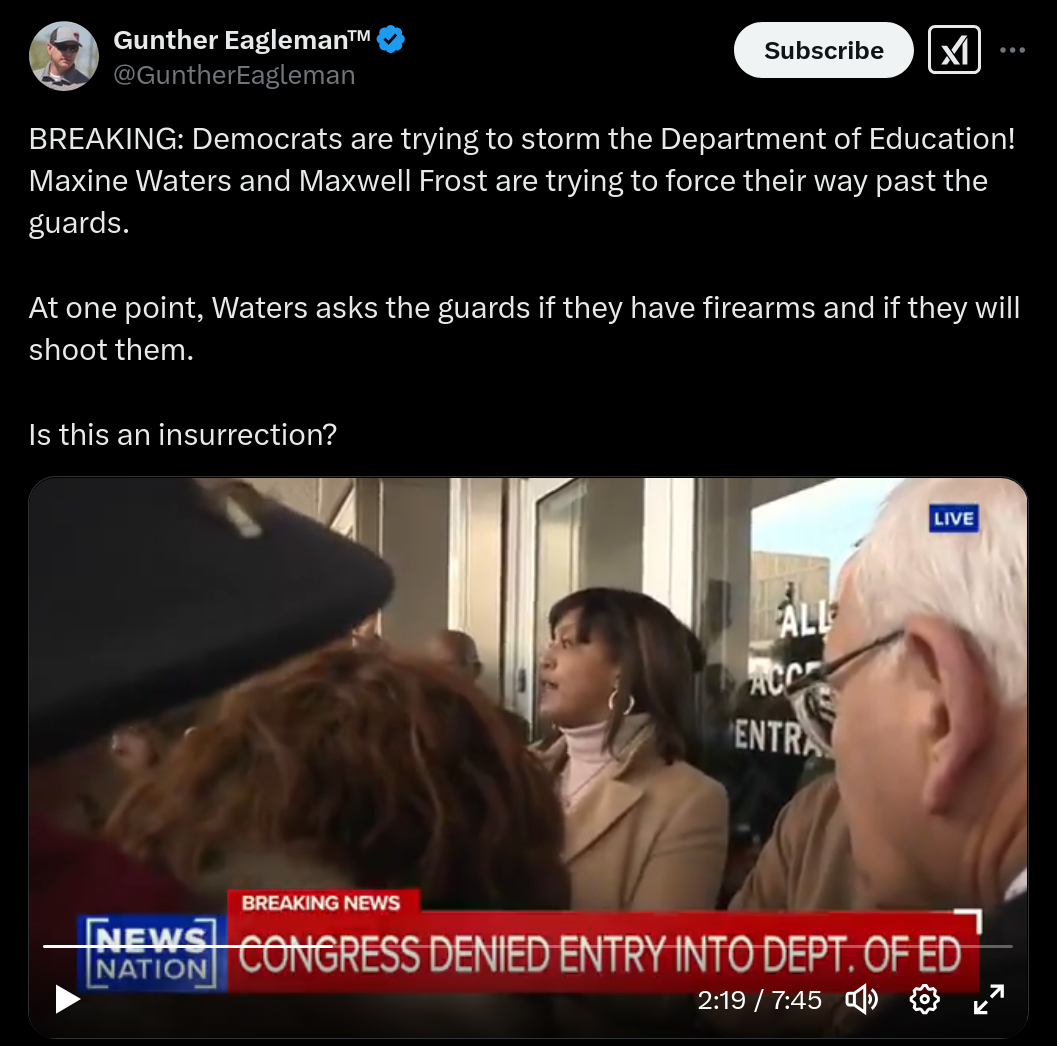1057x1046 pixels.
Task: Mute the video with the speaker icon
Action: pos(862,999)
